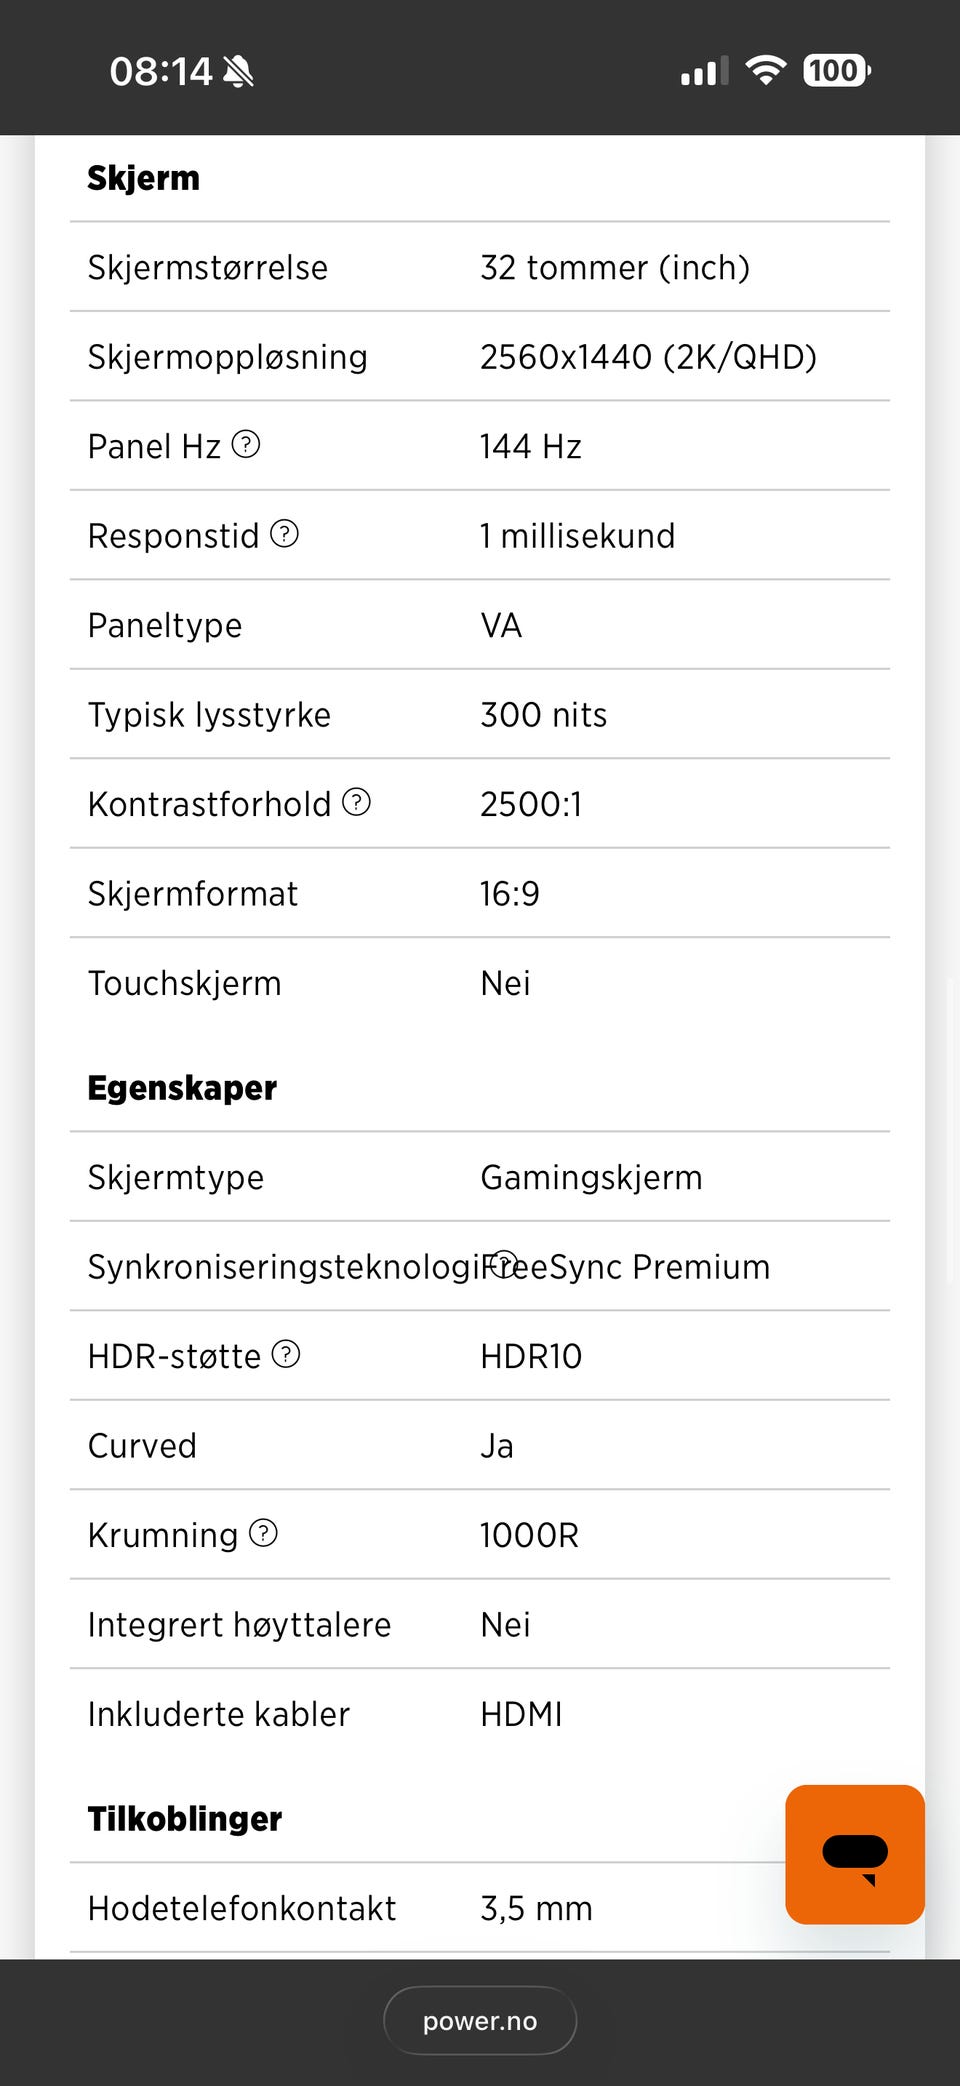960x2086 pixels.
Task: Tap HDR-støtte question mark icon
Action: pyautogui.click(x=286, y=1354)
